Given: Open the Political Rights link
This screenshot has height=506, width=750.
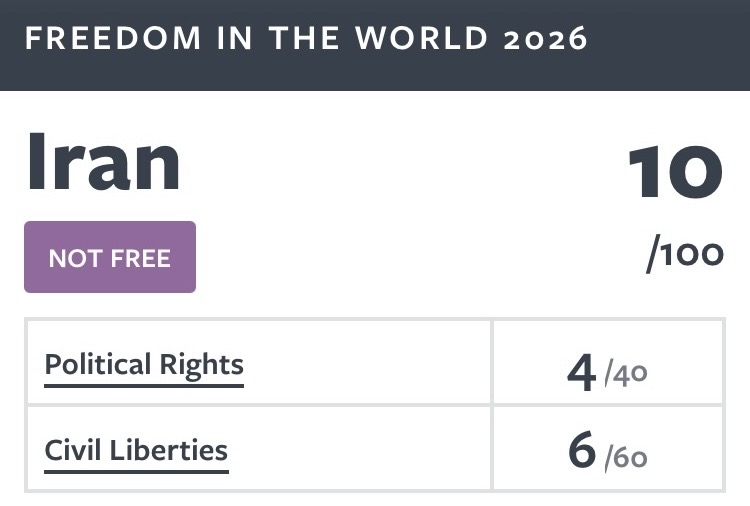Looking at the screenshot, I should 144,365.
